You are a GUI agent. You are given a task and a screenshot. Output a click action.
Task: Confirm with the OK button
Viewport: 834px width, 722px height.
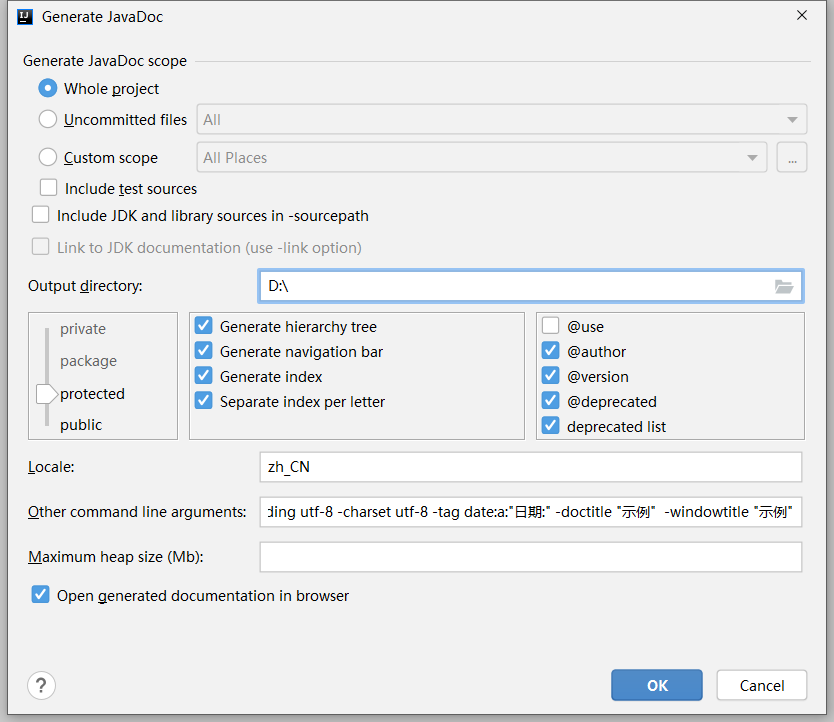tap(657, 685)
